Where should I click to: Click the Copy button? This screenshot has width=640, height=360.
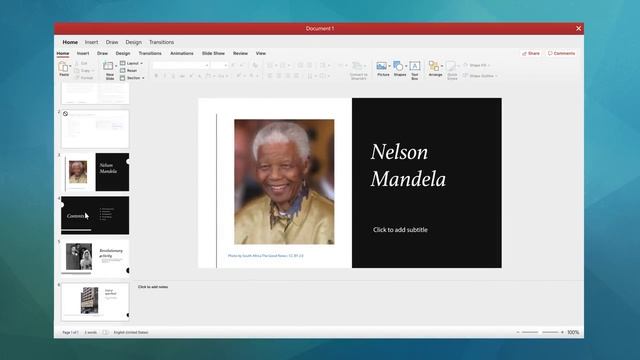(83, 71)
